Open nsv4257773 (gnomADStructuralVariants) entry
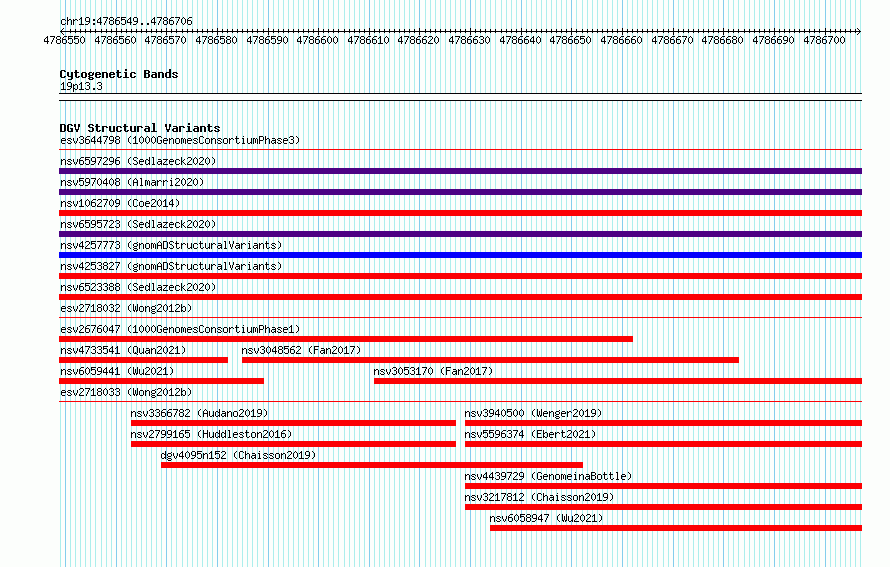The height and width of the screenshot is (567, 890). (171, 245)
